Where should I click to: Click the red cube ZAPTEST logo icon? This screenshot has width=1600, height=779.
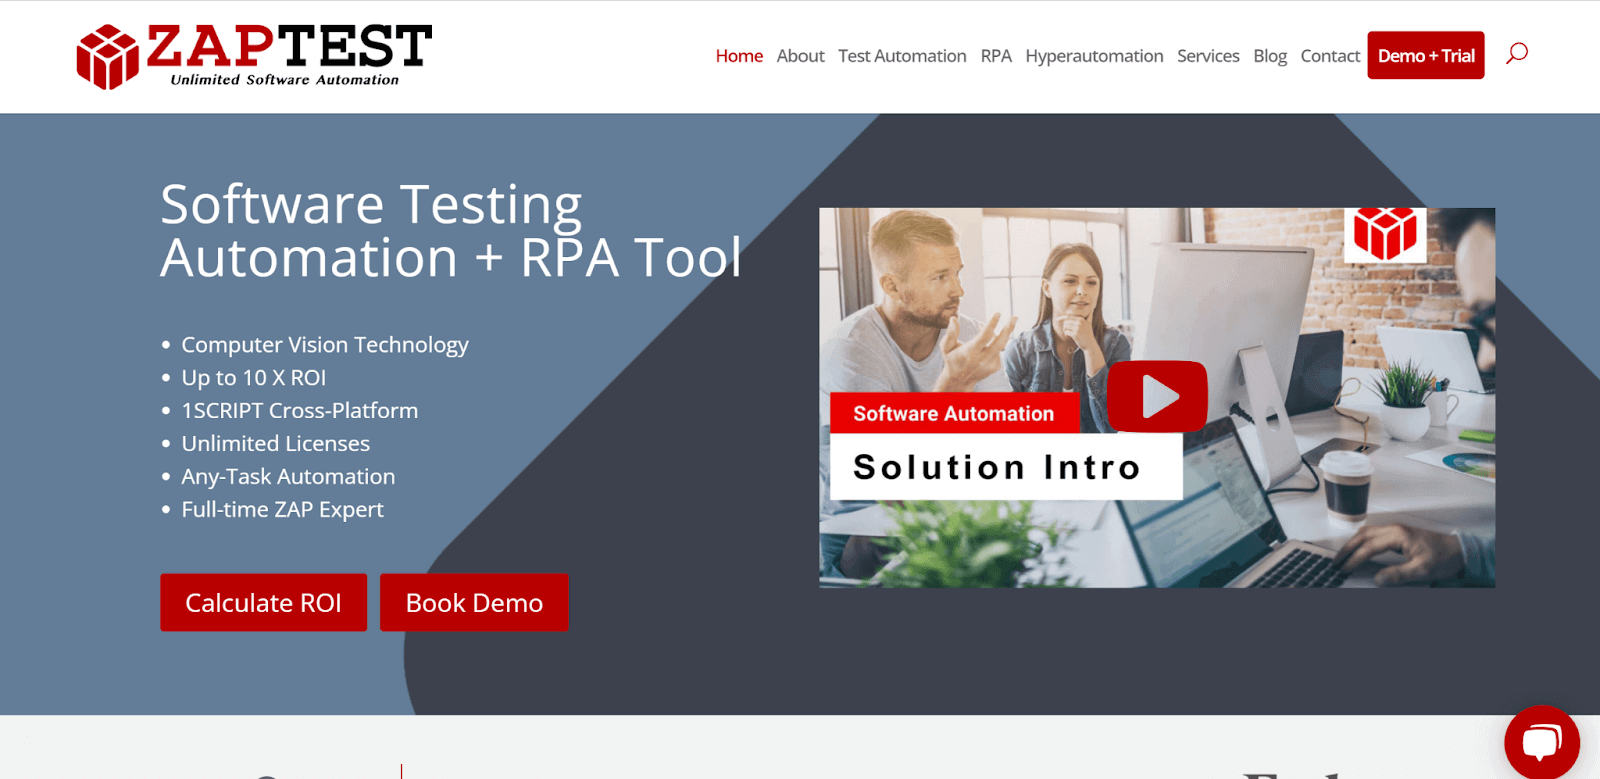click(x=107, y=57)
